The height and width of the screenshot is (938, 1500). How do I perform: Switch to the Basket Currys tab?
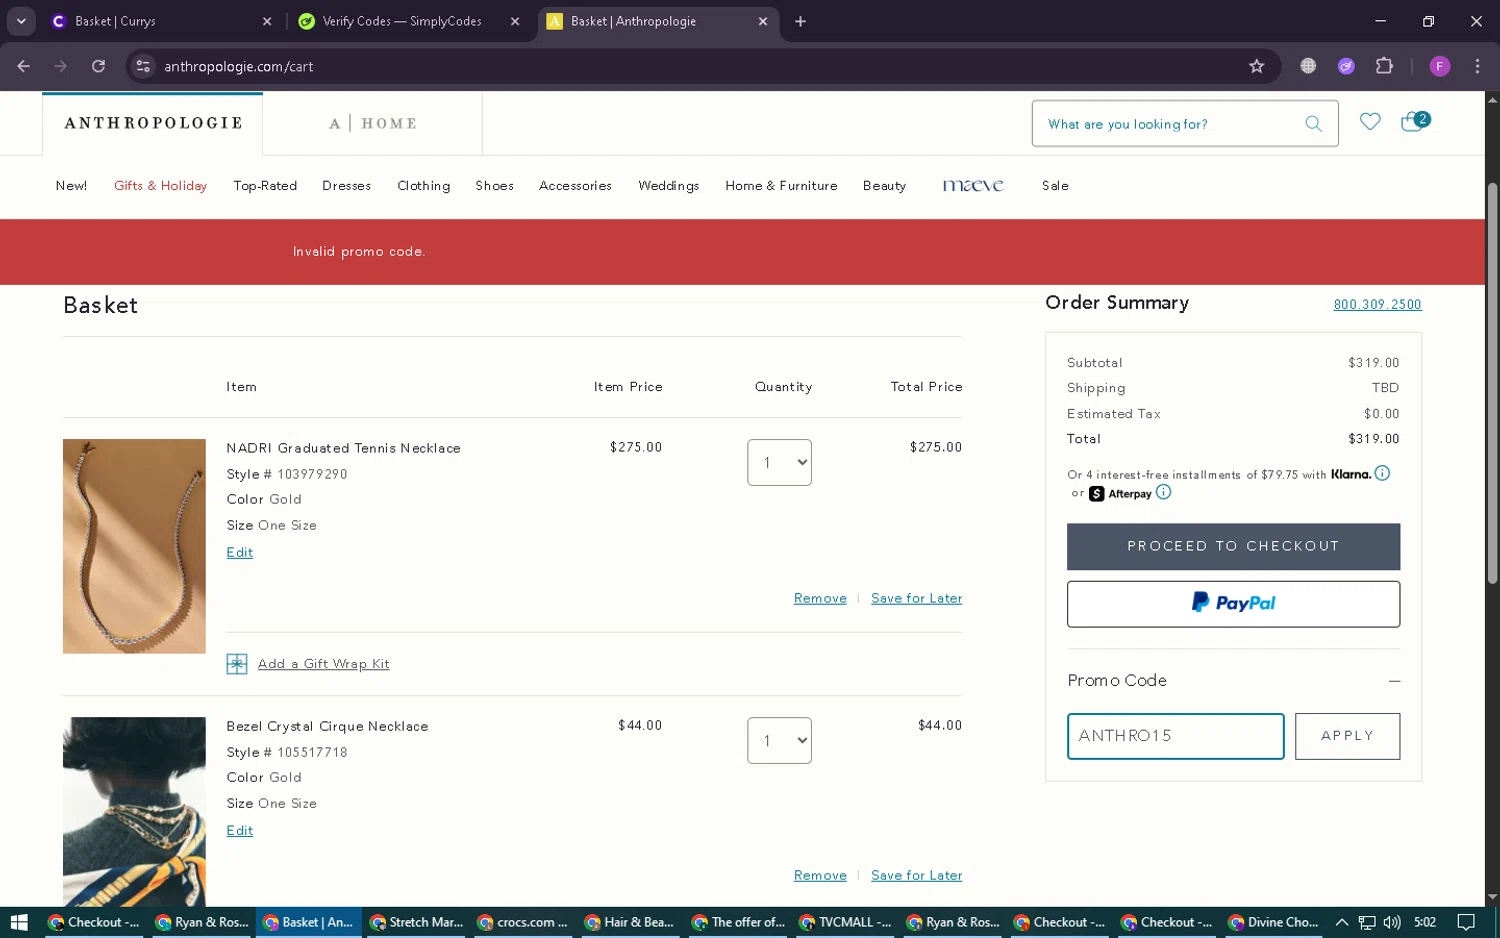coord(161,21)
